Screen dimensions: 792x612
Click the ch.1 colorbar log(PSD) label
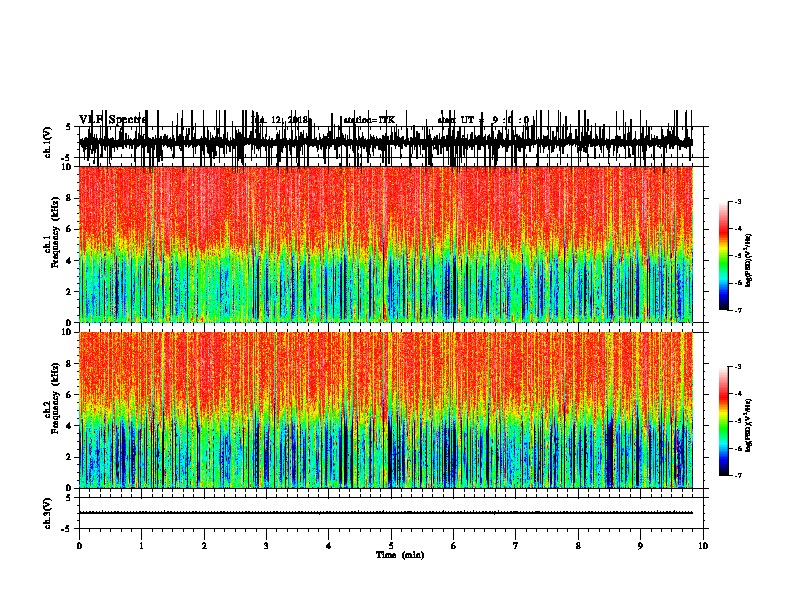pyautogui.click(x=749, y=260)
